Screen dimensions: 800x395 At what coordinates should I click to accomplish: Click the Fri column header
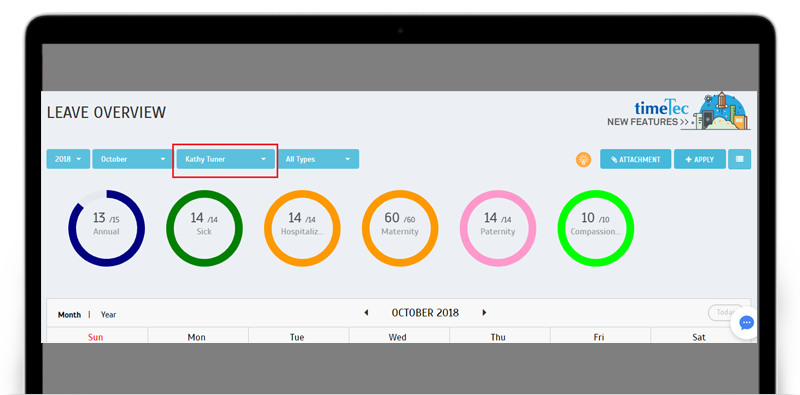click(x=599, y=337)
